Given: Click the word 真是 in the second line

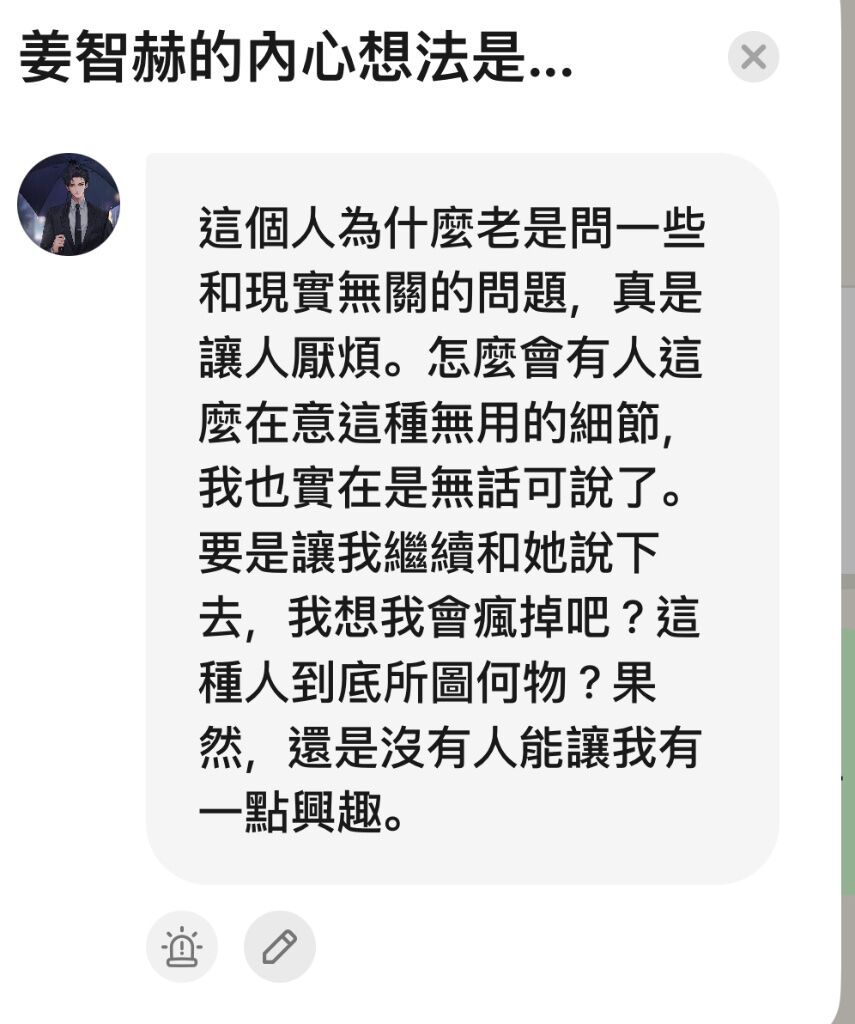Looking at the screenshot, I should [x=657, y=293].
